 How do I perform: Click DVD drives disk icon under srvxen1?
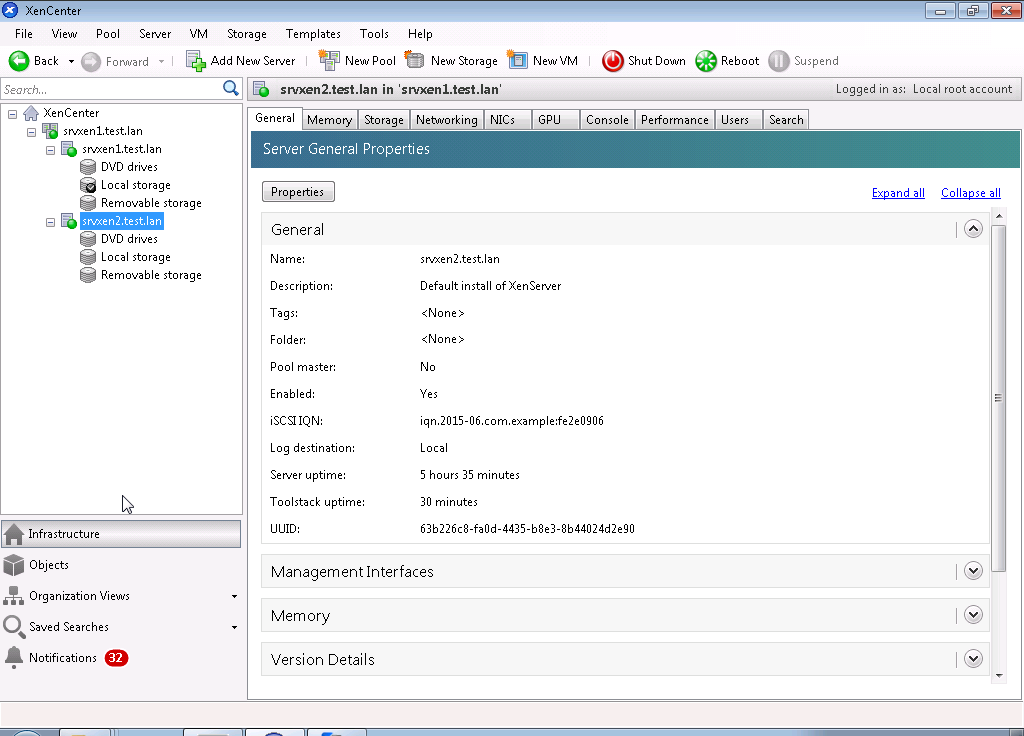coord(88,167)
